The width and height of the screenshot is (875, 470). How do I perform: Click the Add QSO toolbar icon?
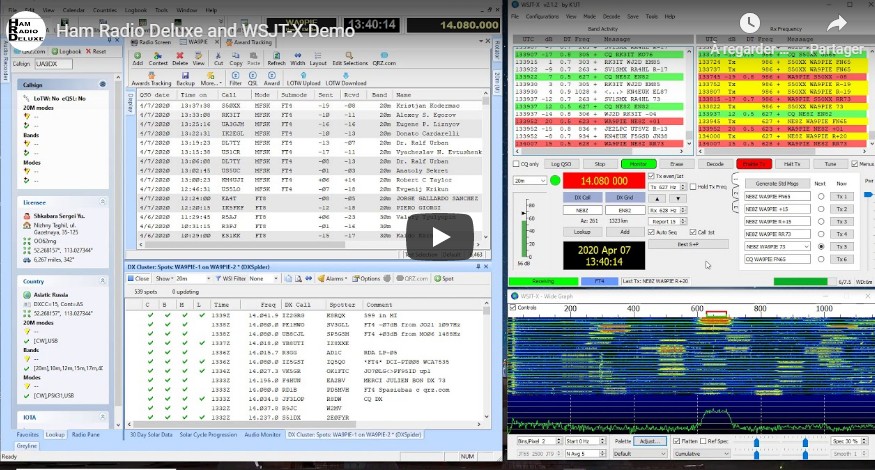click(x=138, y=59)
